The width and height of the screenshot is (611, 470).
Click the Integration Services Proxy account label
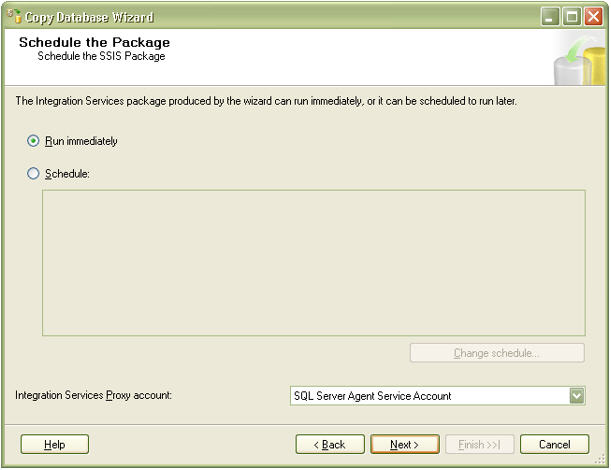(x=94, y=395)
